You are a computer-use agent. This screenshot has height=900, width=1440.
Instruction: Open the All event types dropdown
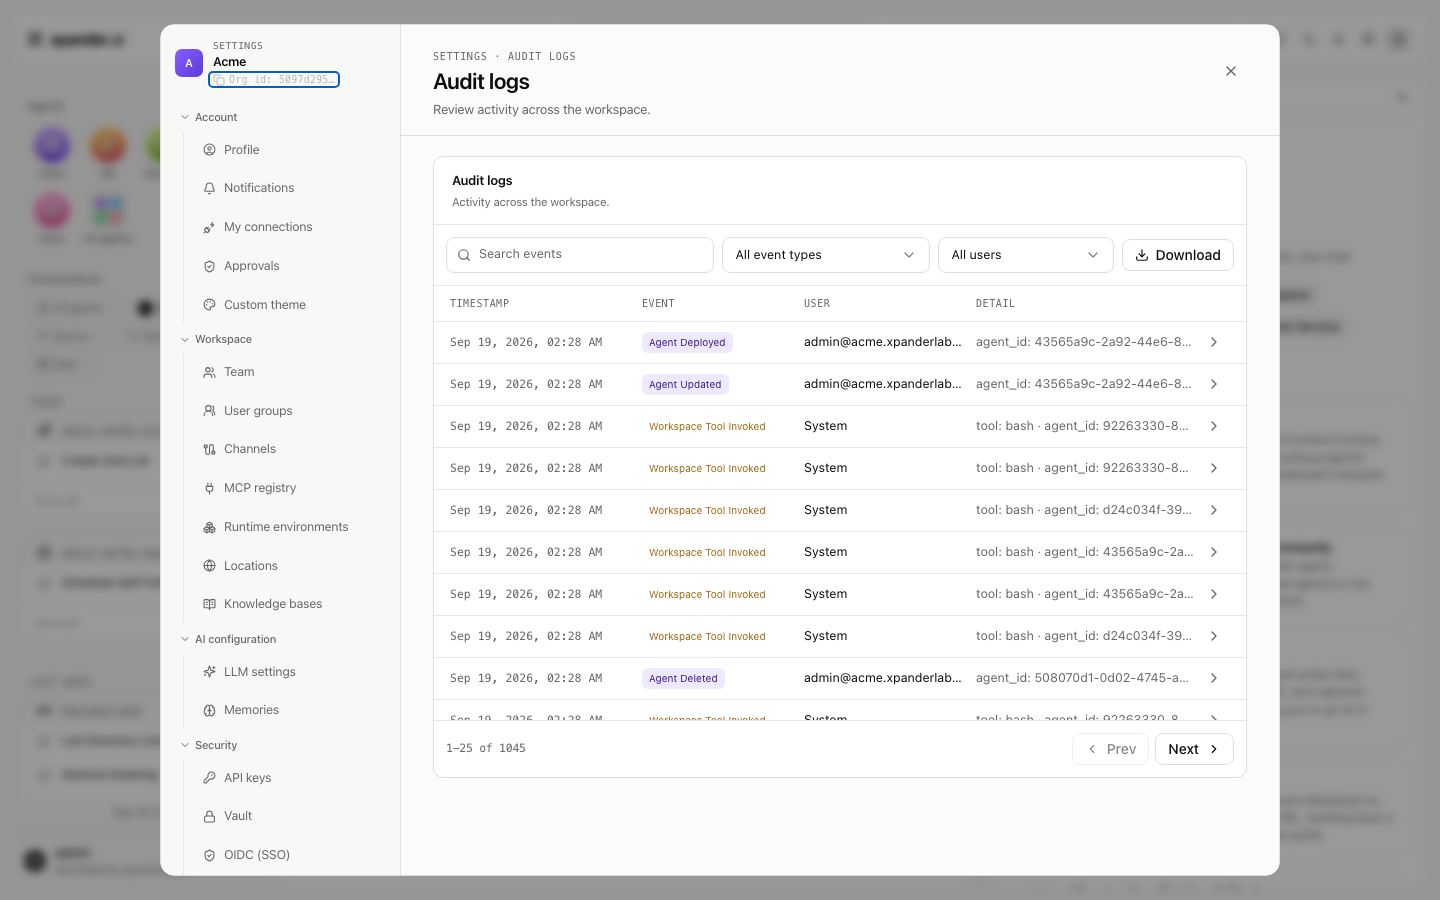pos(826,255)
